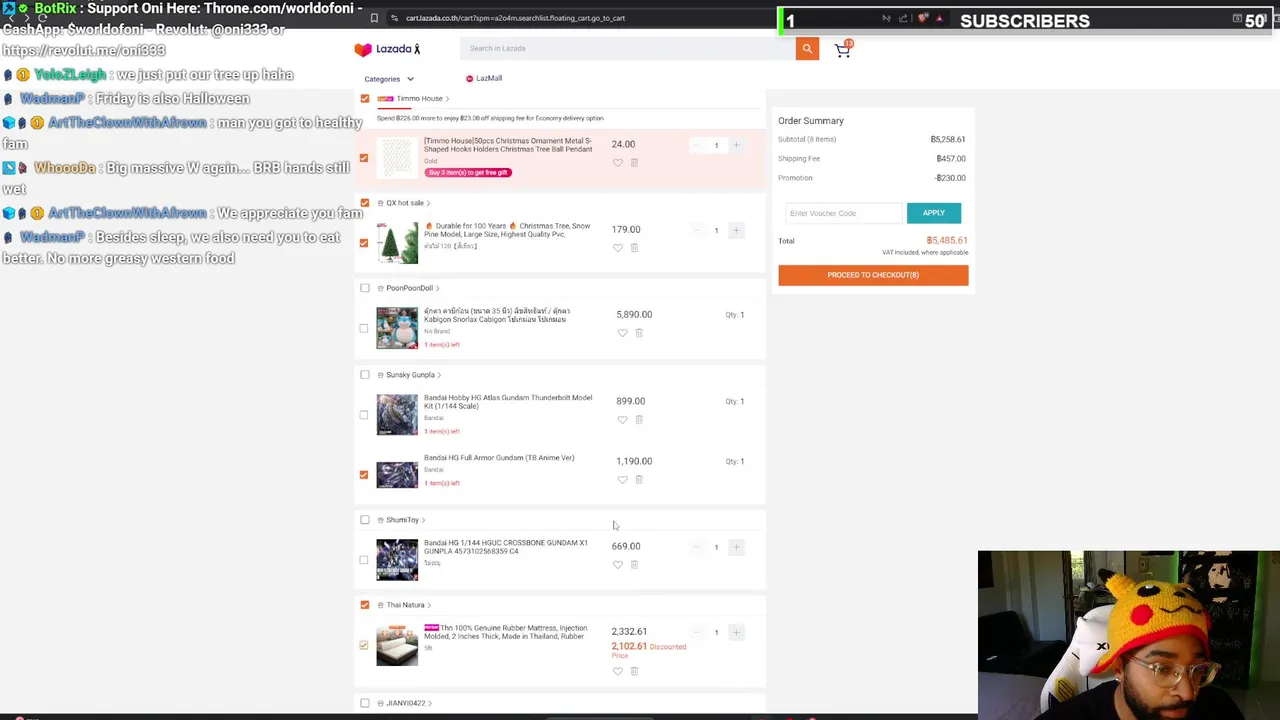Remove Christmas Tree Snow Pine from cart
Viewport: 1280px width, 720px height.
634,247
